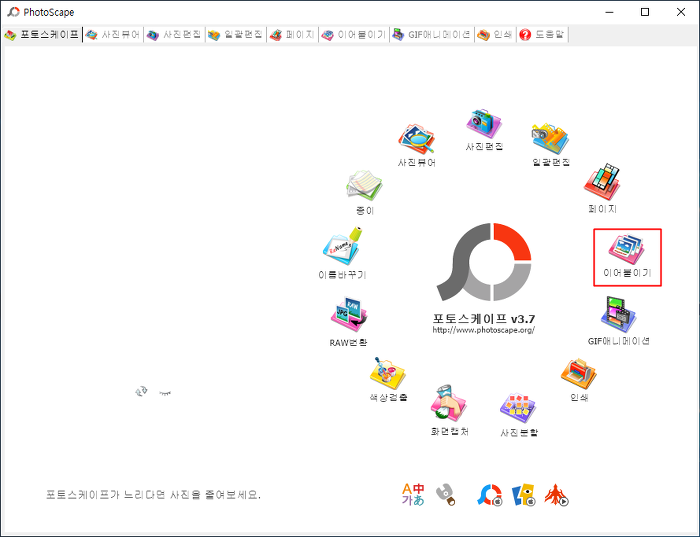Image resolution: width=700 pixels, height=537 pixels.
Task: Launch the GIF애니메이션 icon in circle
Action: (618, 321)
